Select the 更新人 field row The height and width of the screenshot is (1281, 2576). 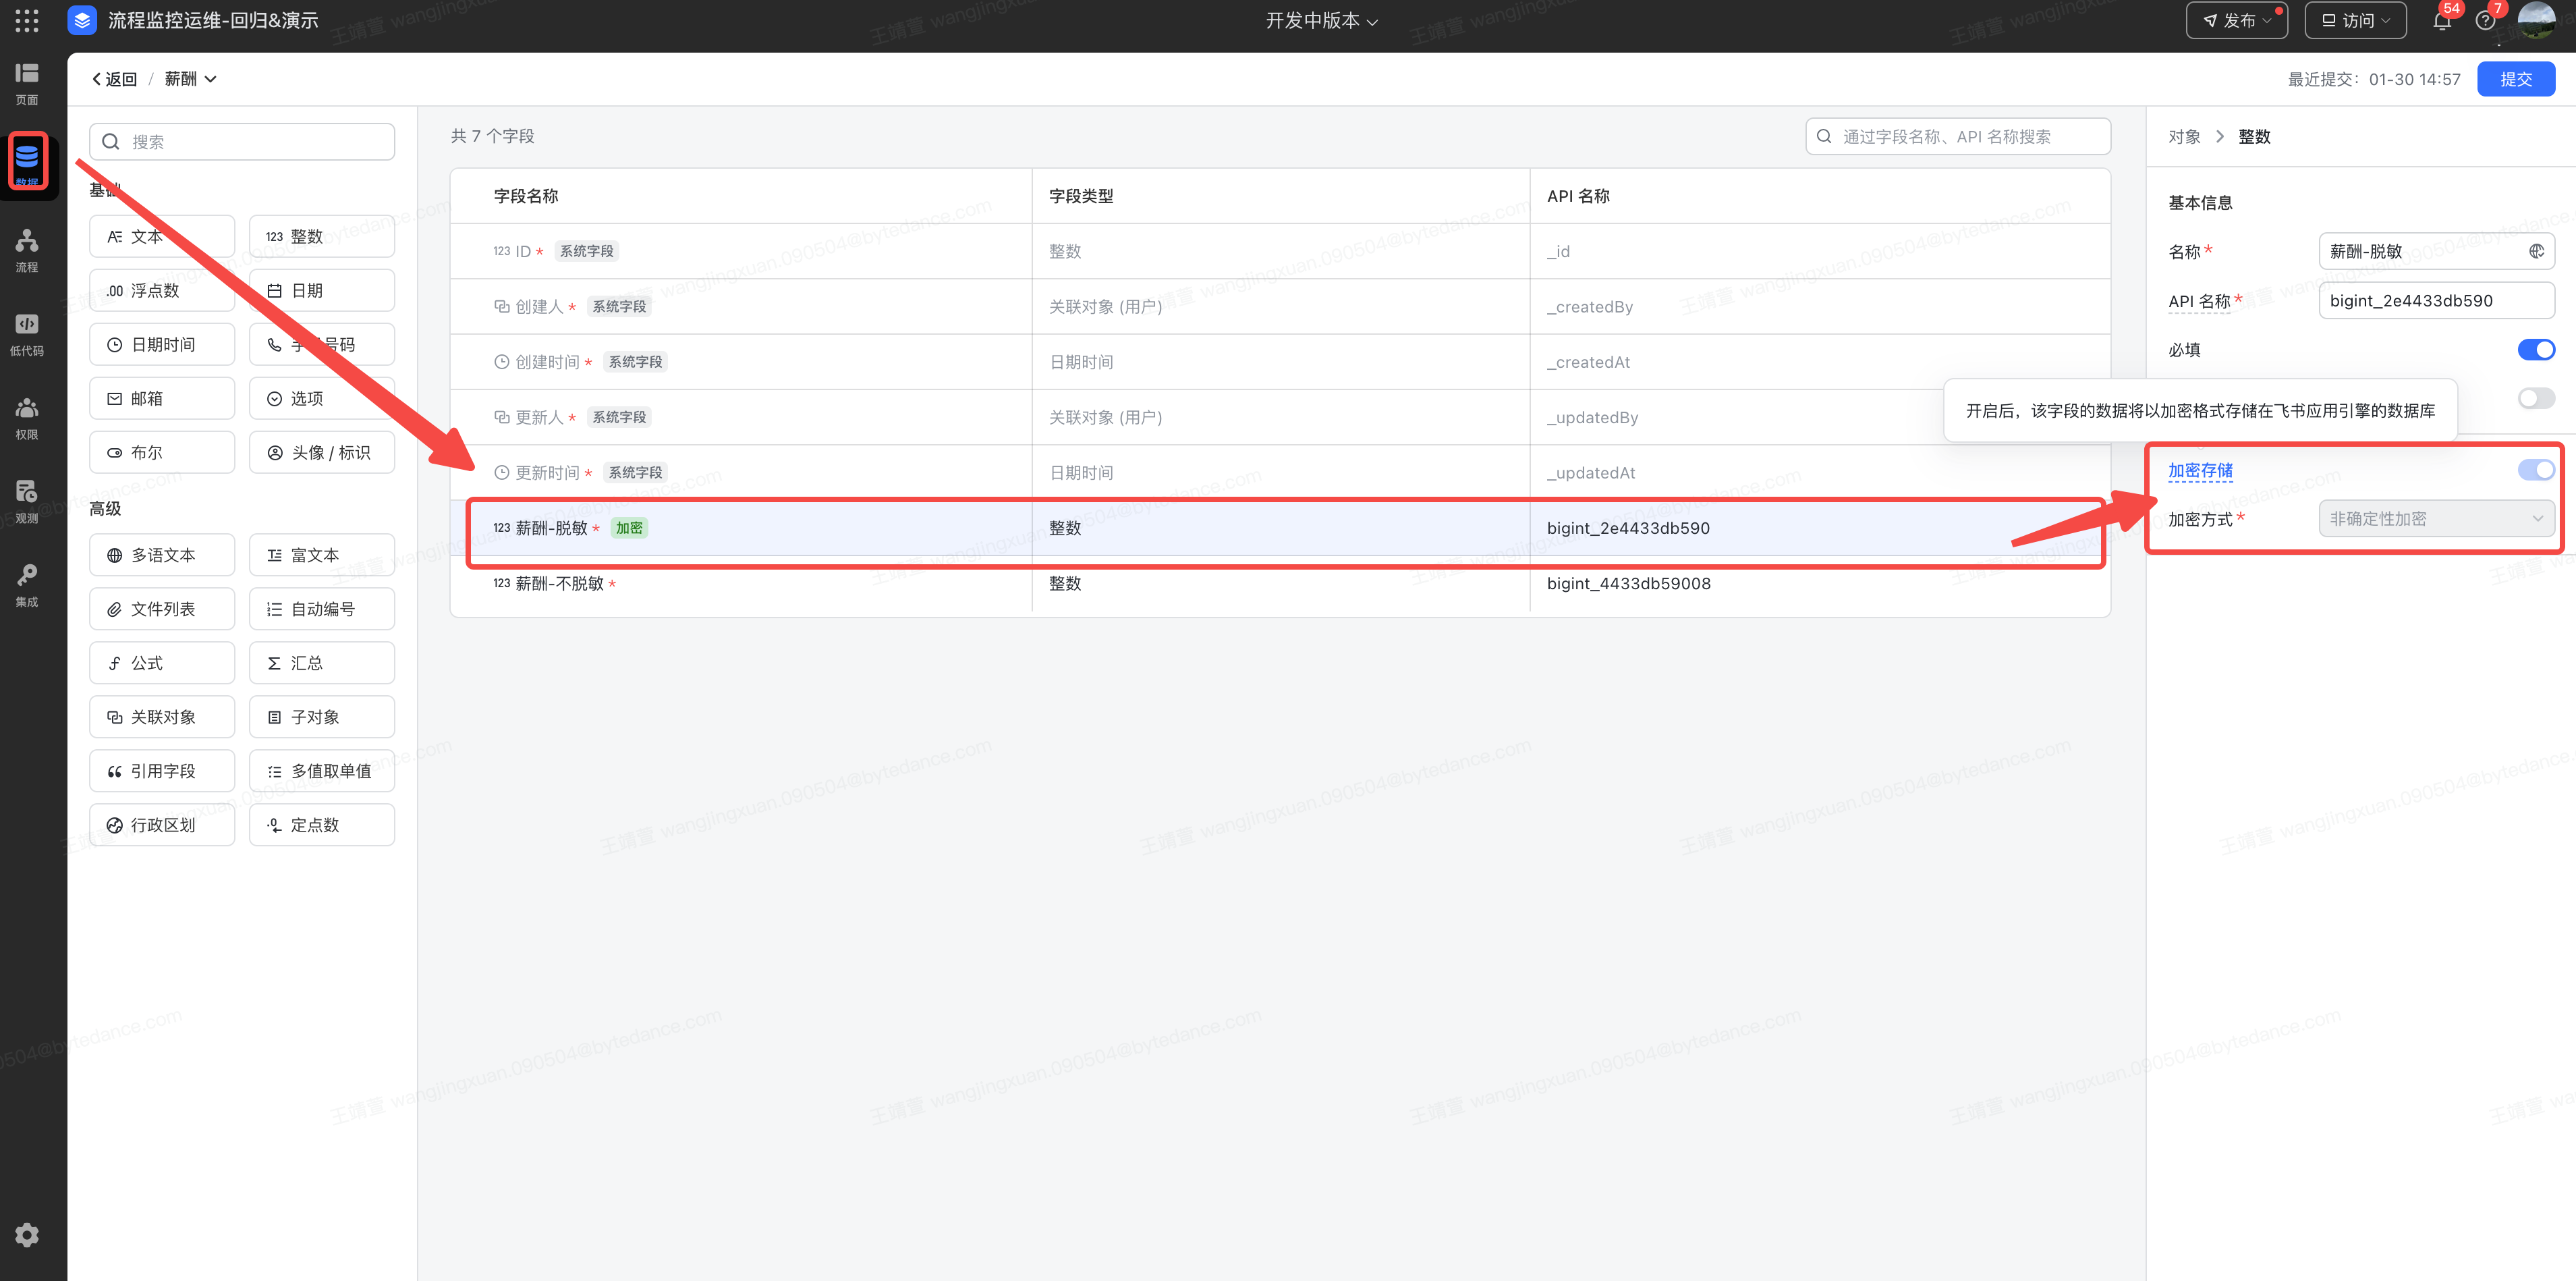[x=1280, y=417]
